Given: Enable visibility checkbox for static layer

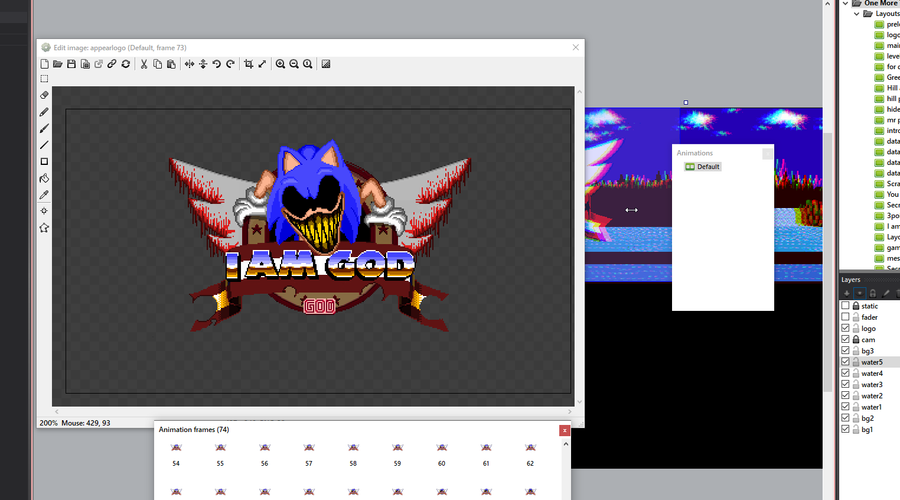Looking at the screenshot, I should tap(845, 306).
